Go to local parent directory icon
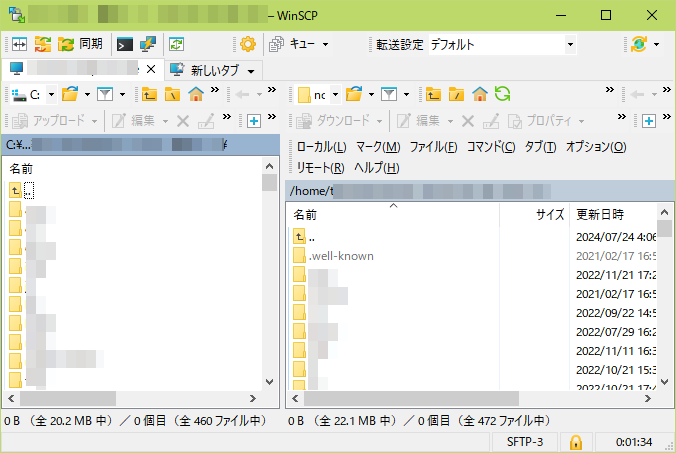The image size is (676, 453). click(149, 94)
